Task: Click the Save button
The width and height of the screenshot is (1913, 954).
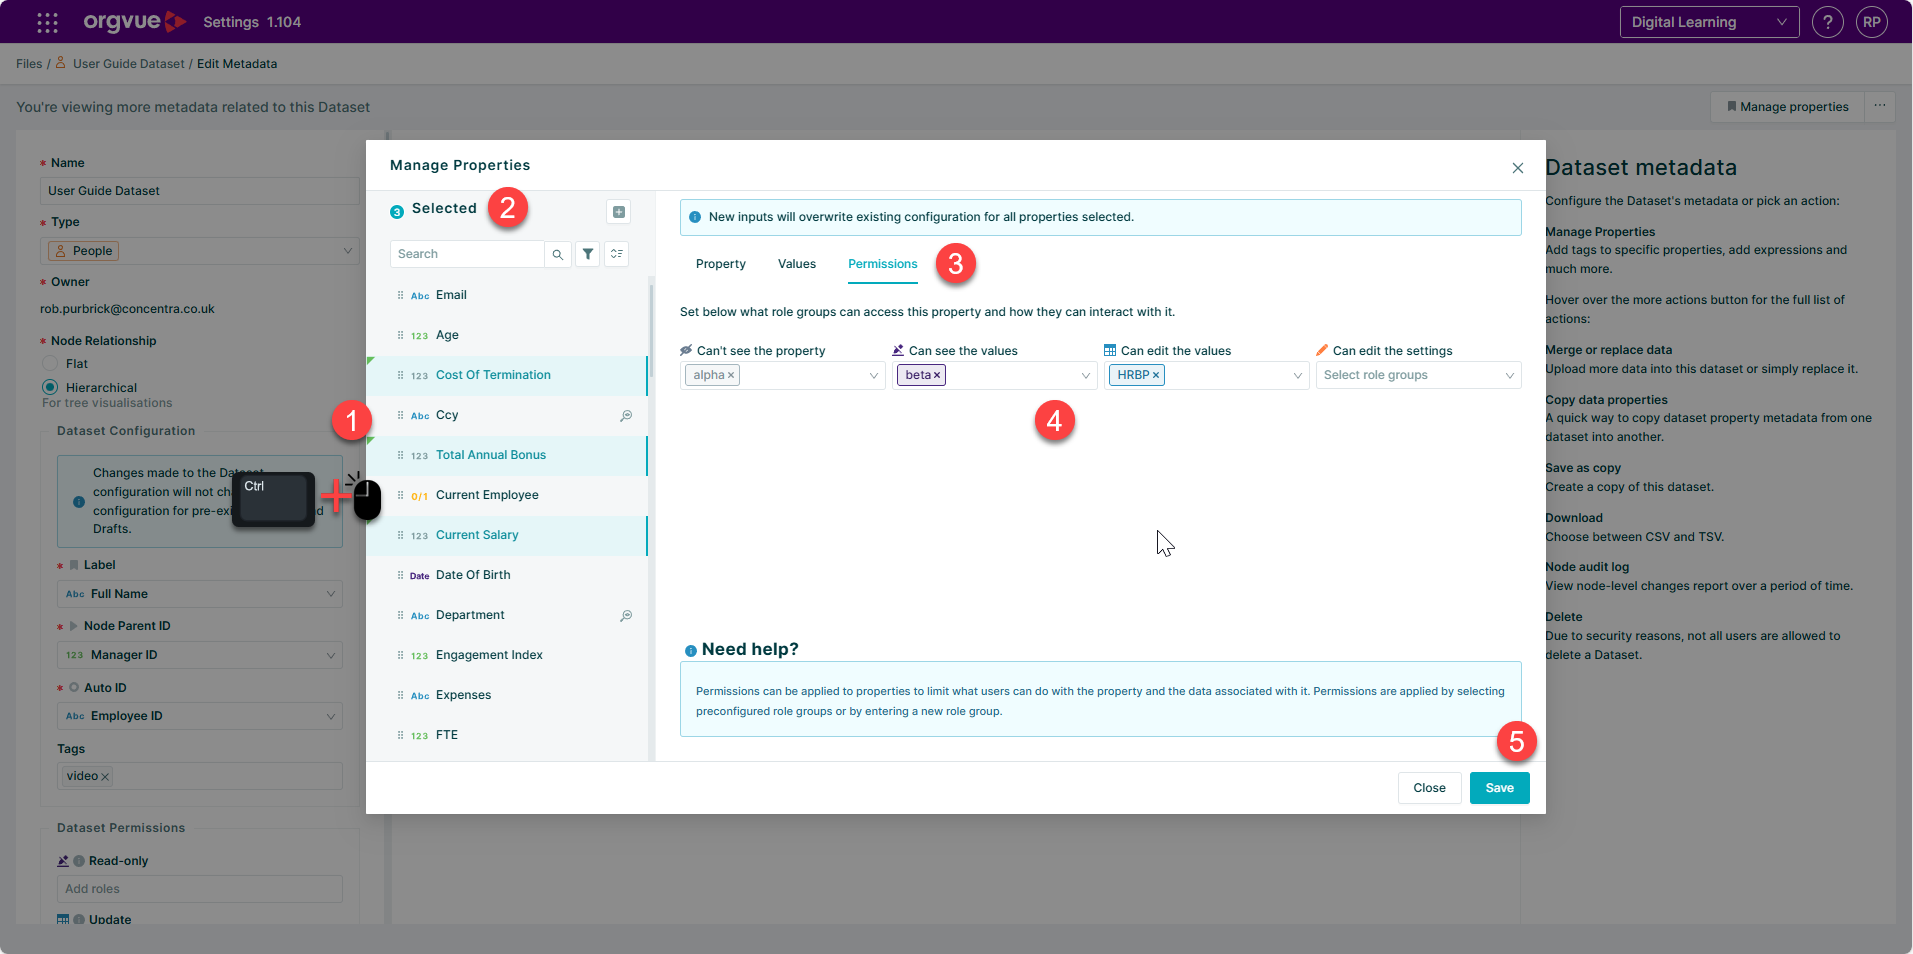Action: (1499, 788)
